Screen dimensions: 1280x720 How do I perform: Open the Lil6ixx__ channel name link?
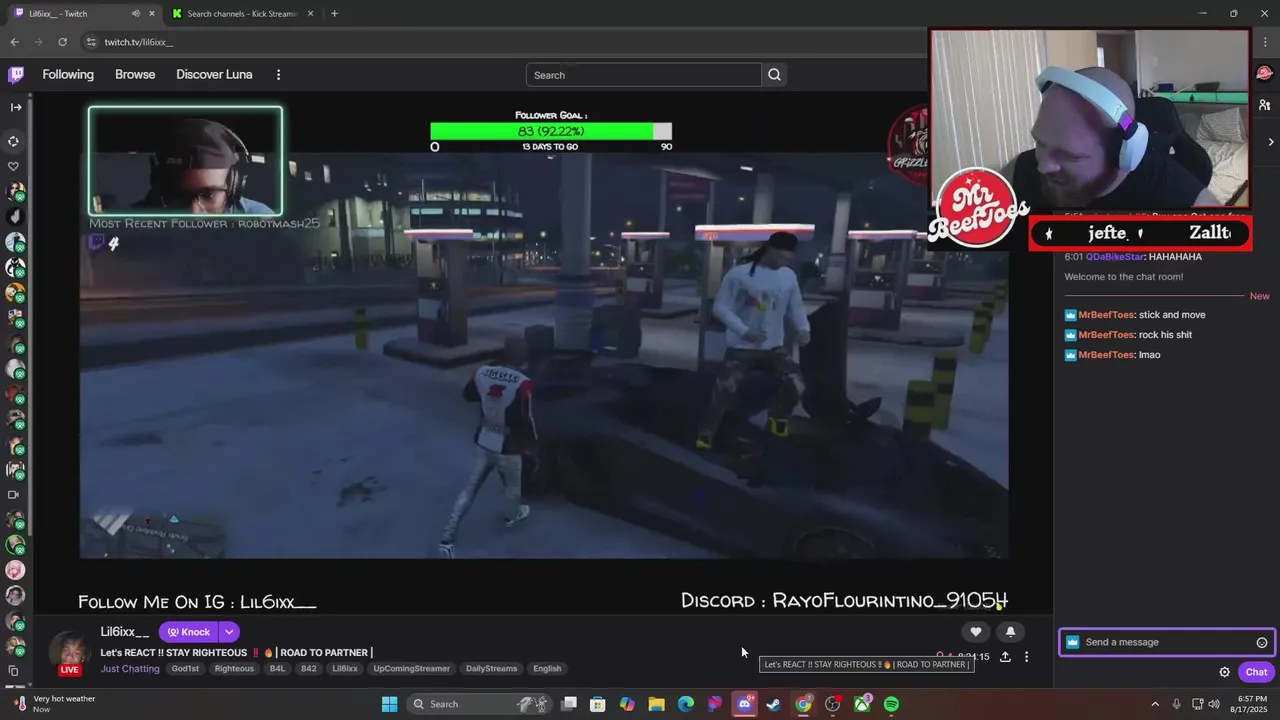point(125,632)
